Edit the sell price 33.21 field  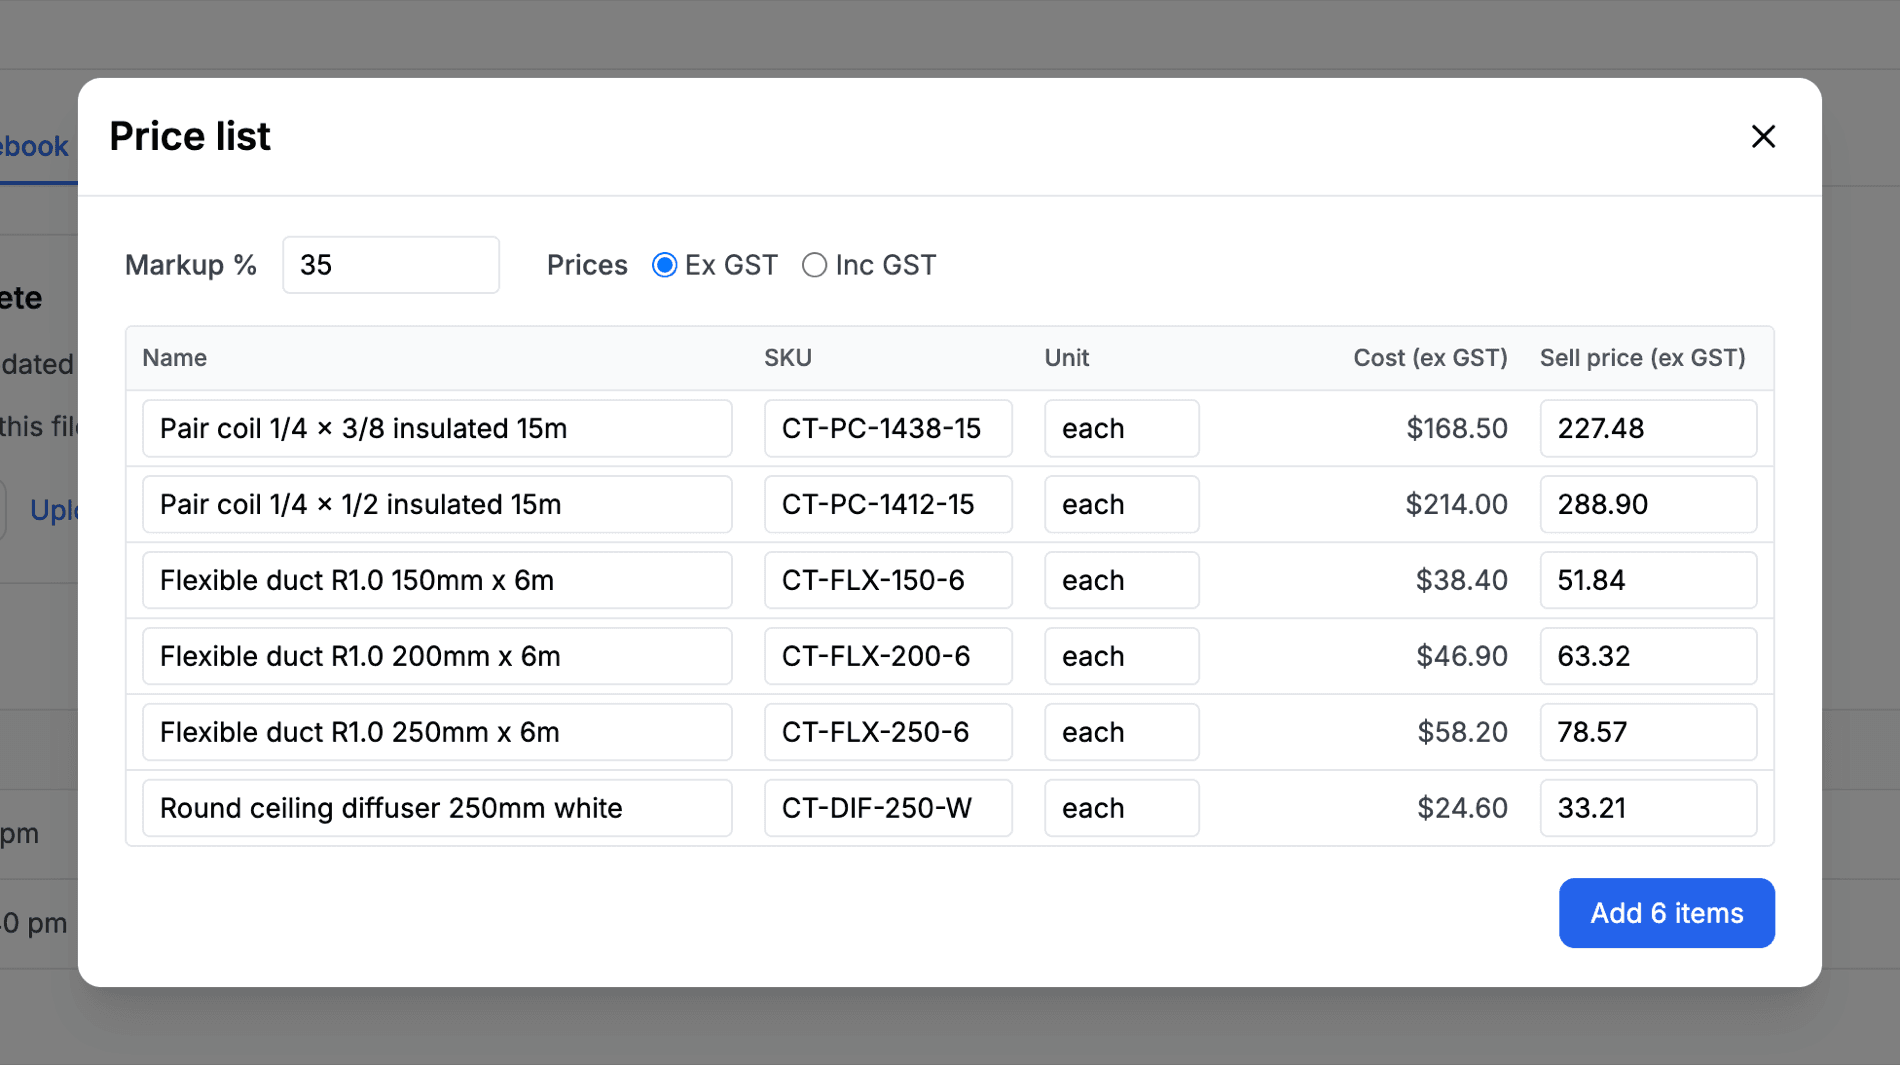point(1648,808)
